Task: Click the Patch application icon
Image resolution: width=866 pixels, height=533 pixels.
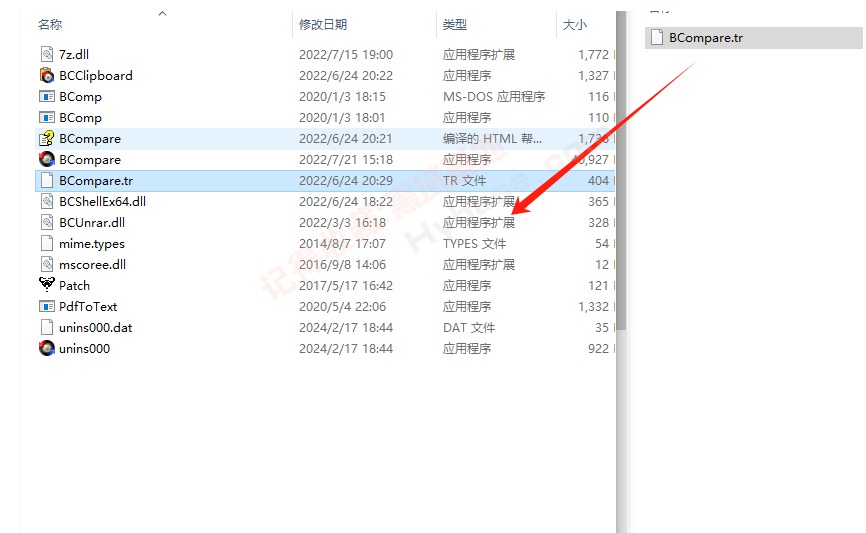Action: (x=47, y=285)
